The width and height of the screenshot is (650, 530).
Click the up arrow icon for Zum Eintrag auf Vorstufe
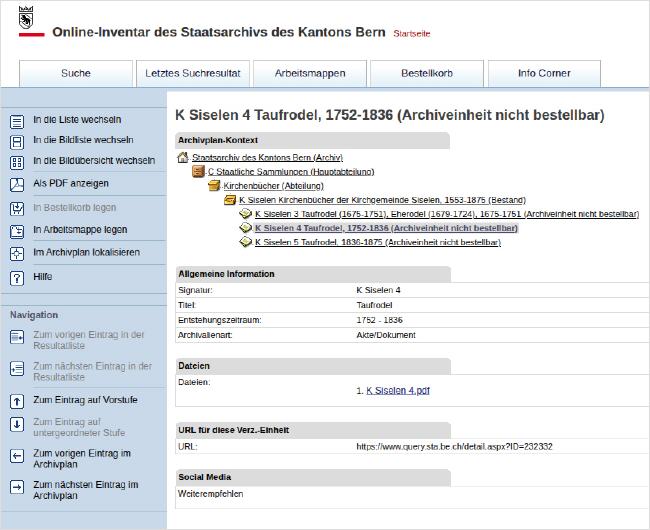tap(17, 401)
